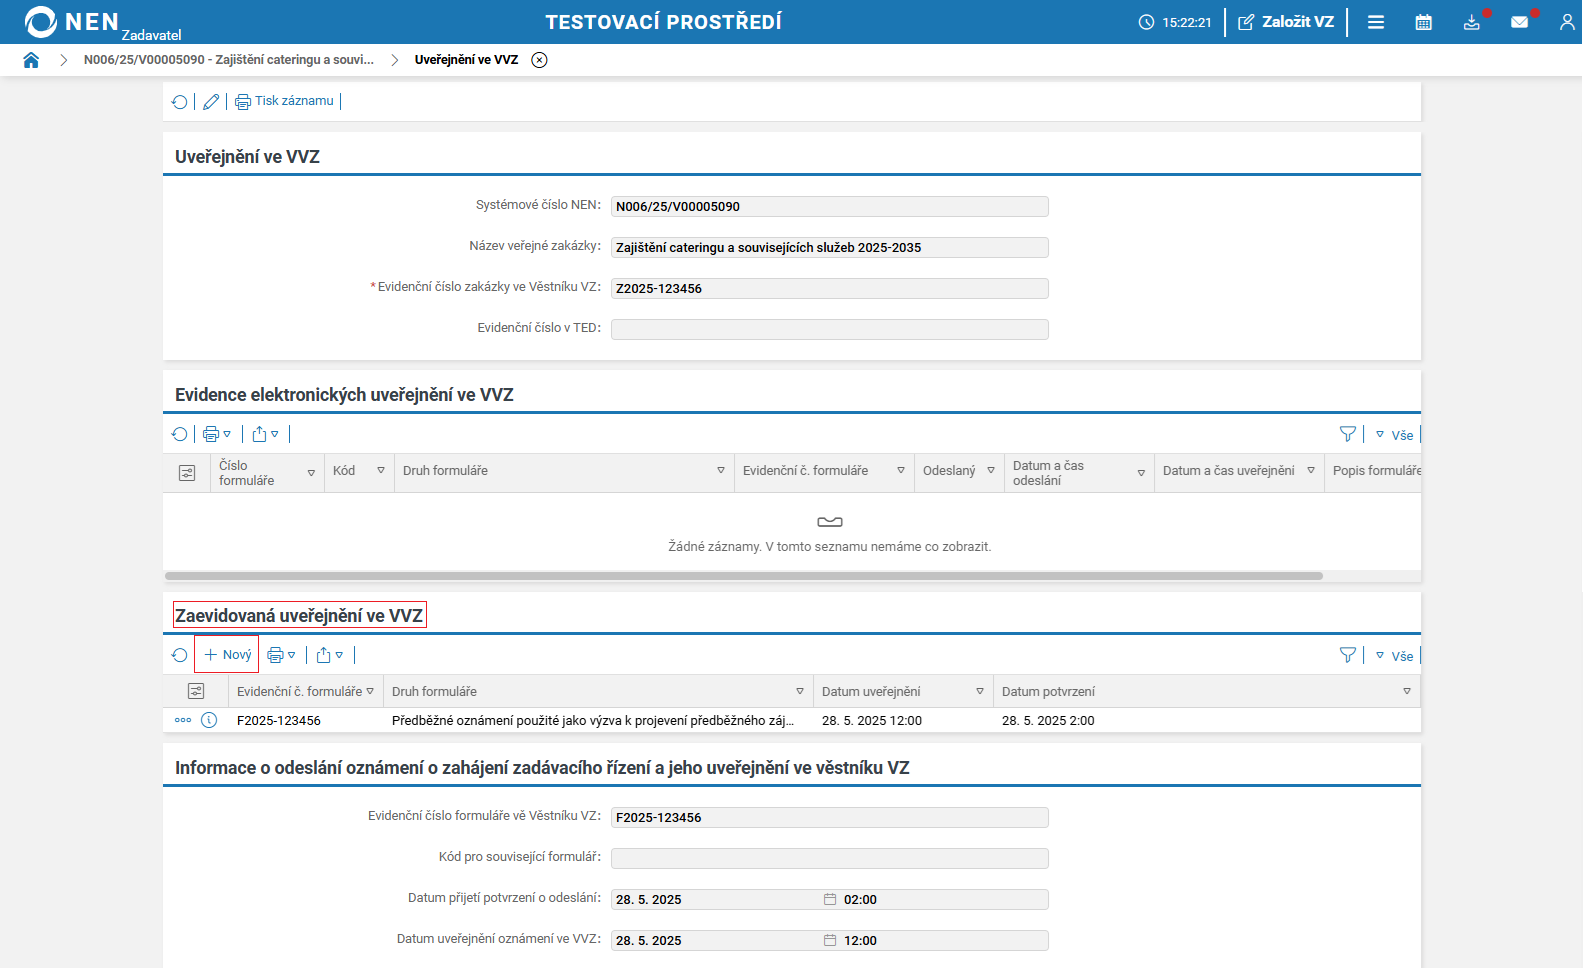1584x968 pixels.
Task: Click 28. 5. 2025 12:00 table cell
Action: 872,720
